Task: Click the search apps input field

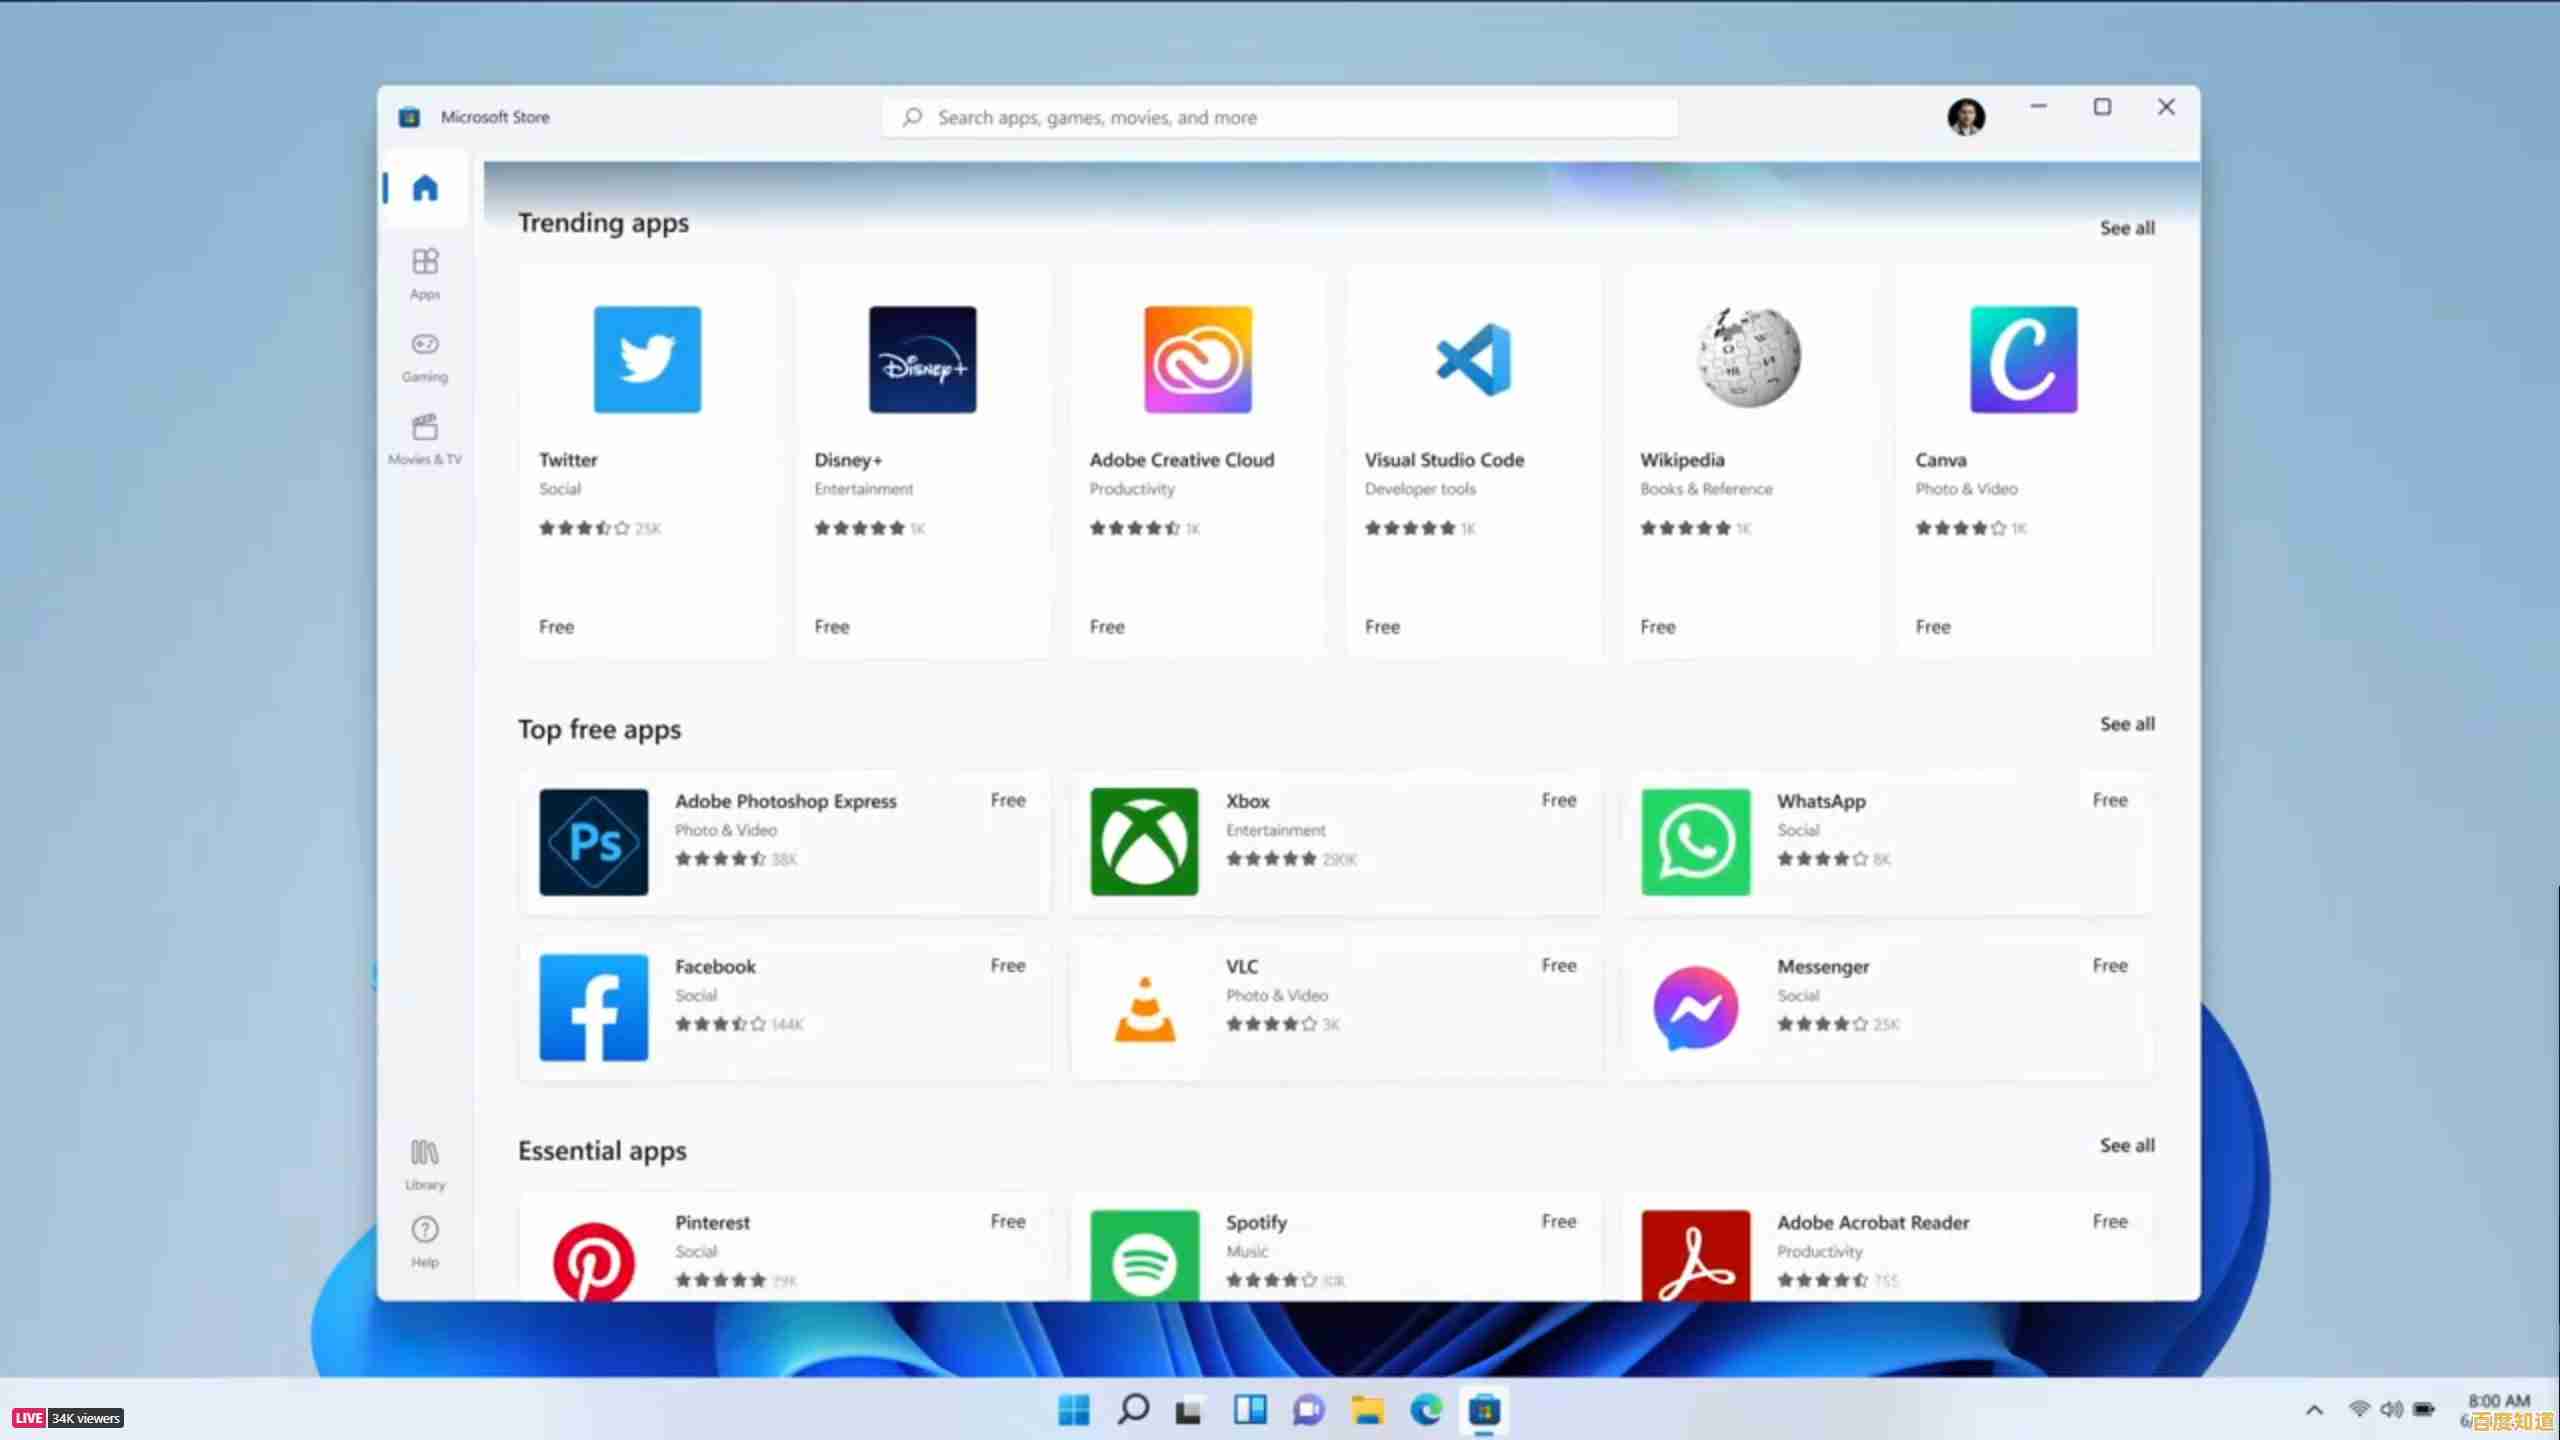Action: point(1280,116)
